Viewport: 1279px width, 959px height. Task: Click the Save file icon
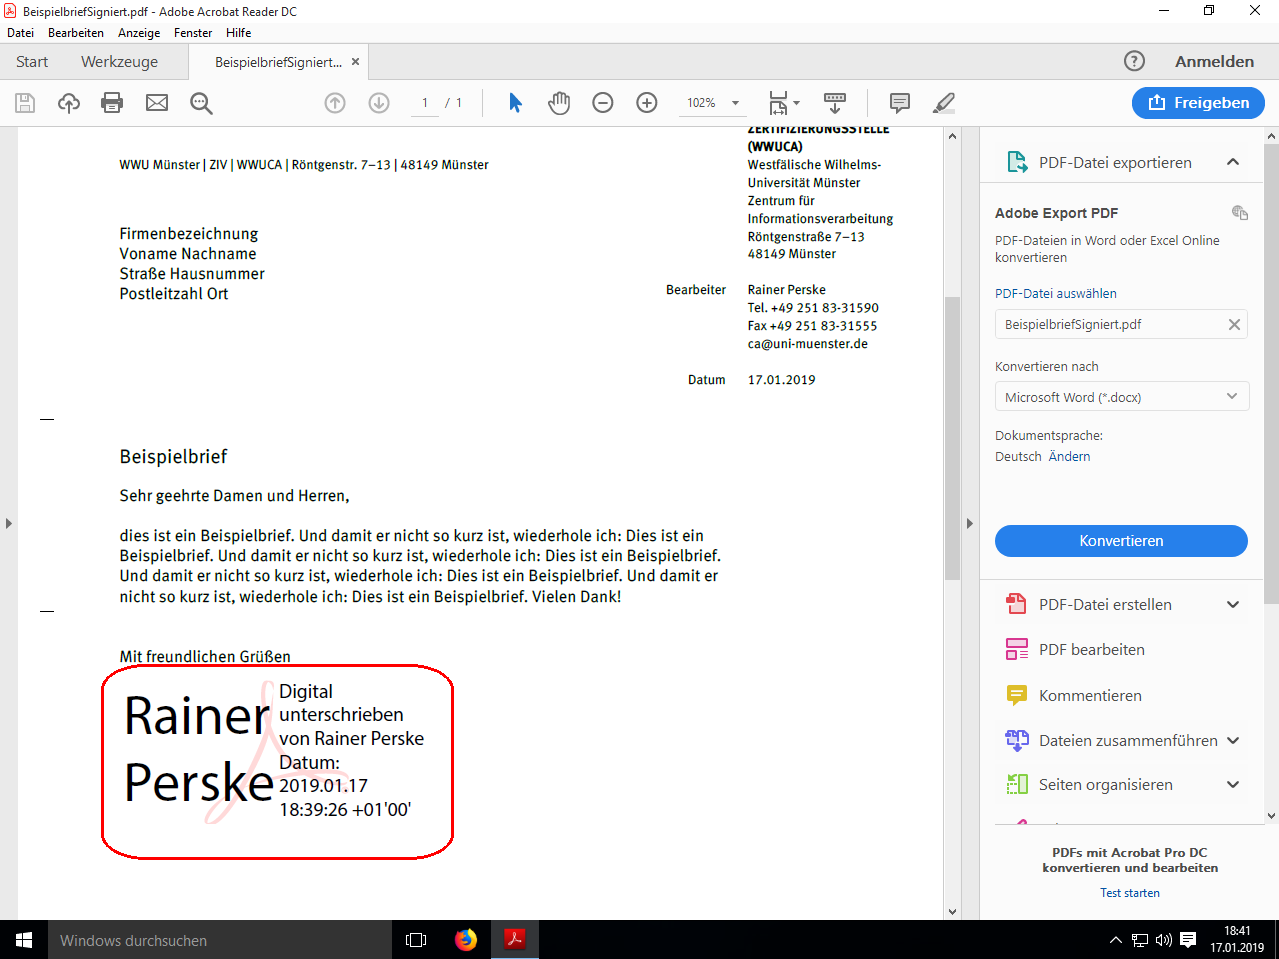(25, 103)
